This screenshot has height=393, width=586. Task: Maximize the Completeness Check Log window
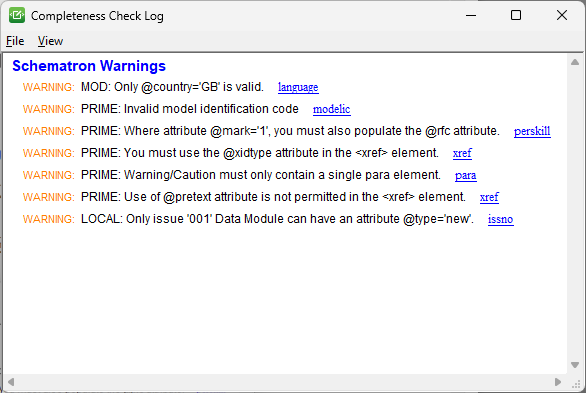[516, 15]
